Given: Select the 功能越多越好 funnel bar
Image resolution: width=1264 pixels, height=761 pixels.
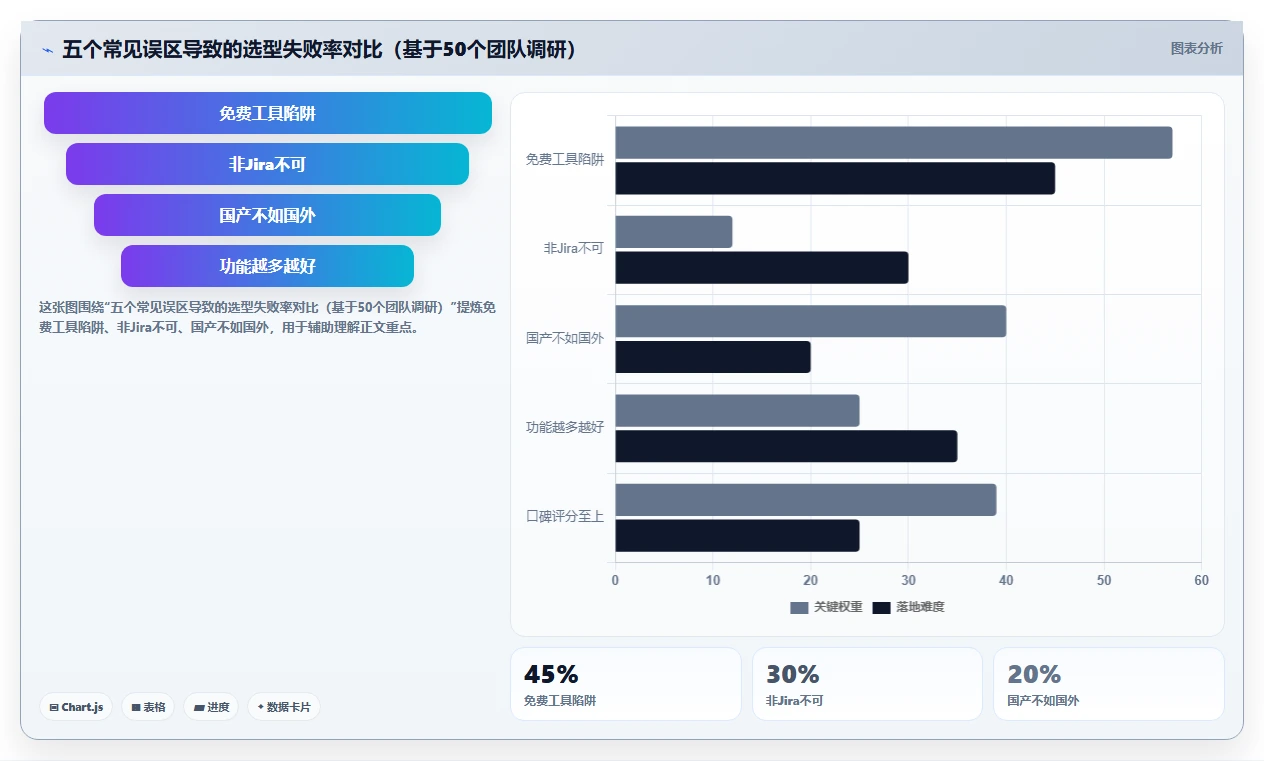Looking at the screenshot, I should (268, 266).
